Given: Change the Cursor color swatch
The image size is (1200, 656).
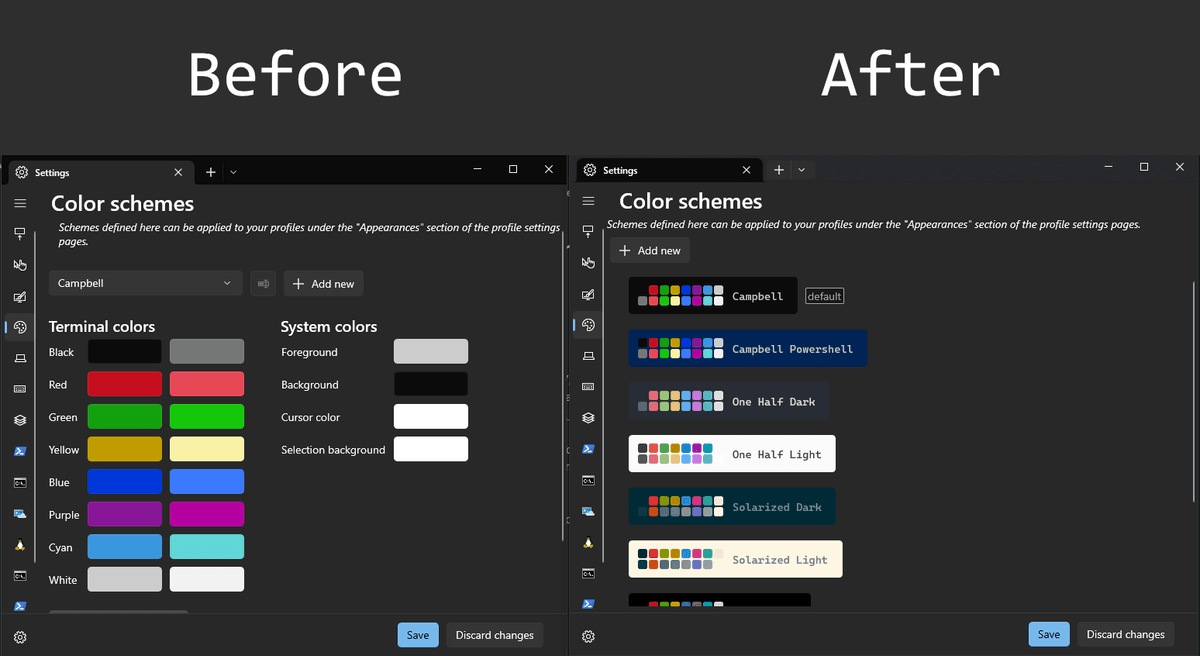Looking at the screenshot, I should coord(431,417).
